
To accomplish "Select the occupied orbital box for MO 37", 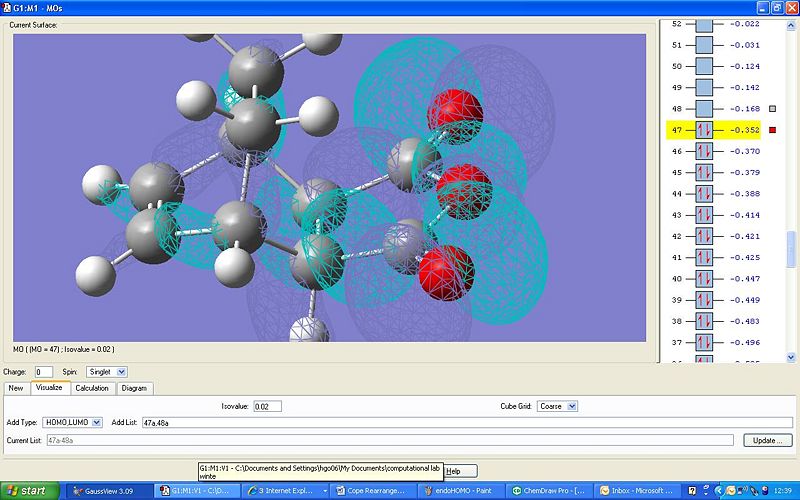I will click(x=704, y=342).
